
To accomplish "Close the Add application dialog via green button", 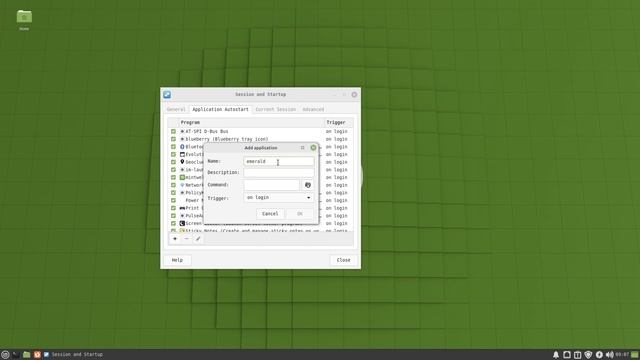I will (x=313, y=148).
